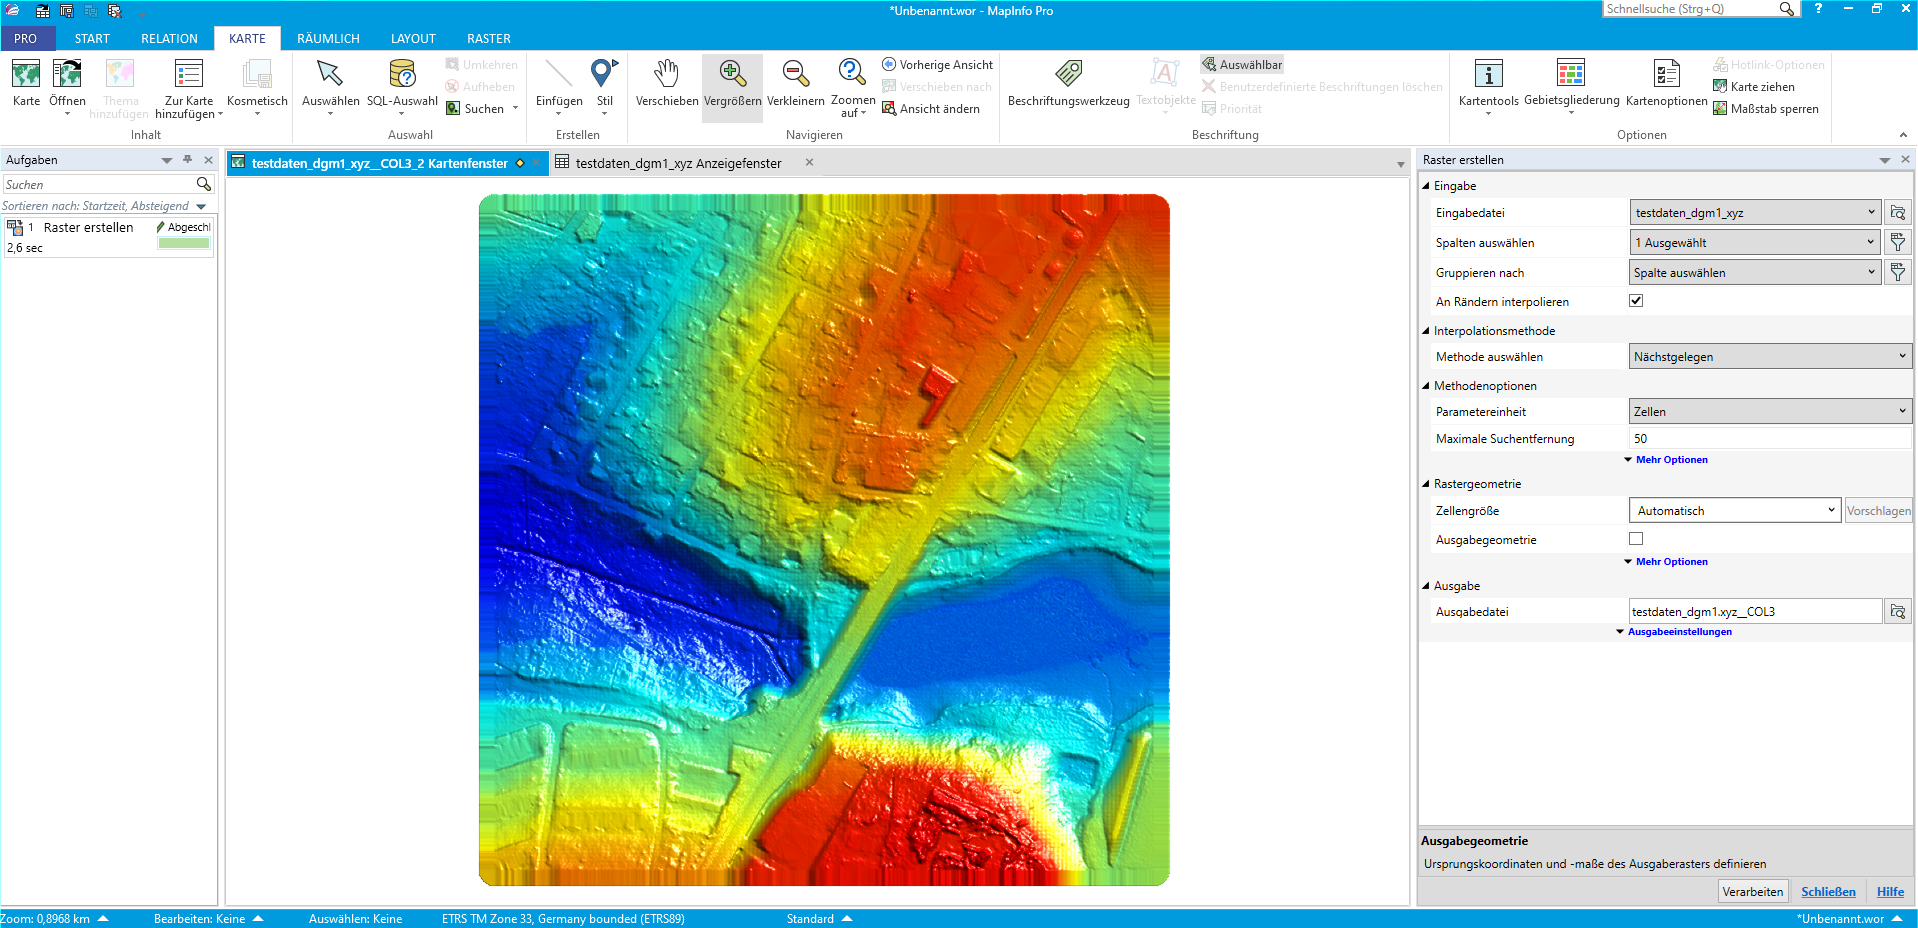Click filter icon beside Gruppieren nach
1918x928 pixels.
tap(1897, 272)
